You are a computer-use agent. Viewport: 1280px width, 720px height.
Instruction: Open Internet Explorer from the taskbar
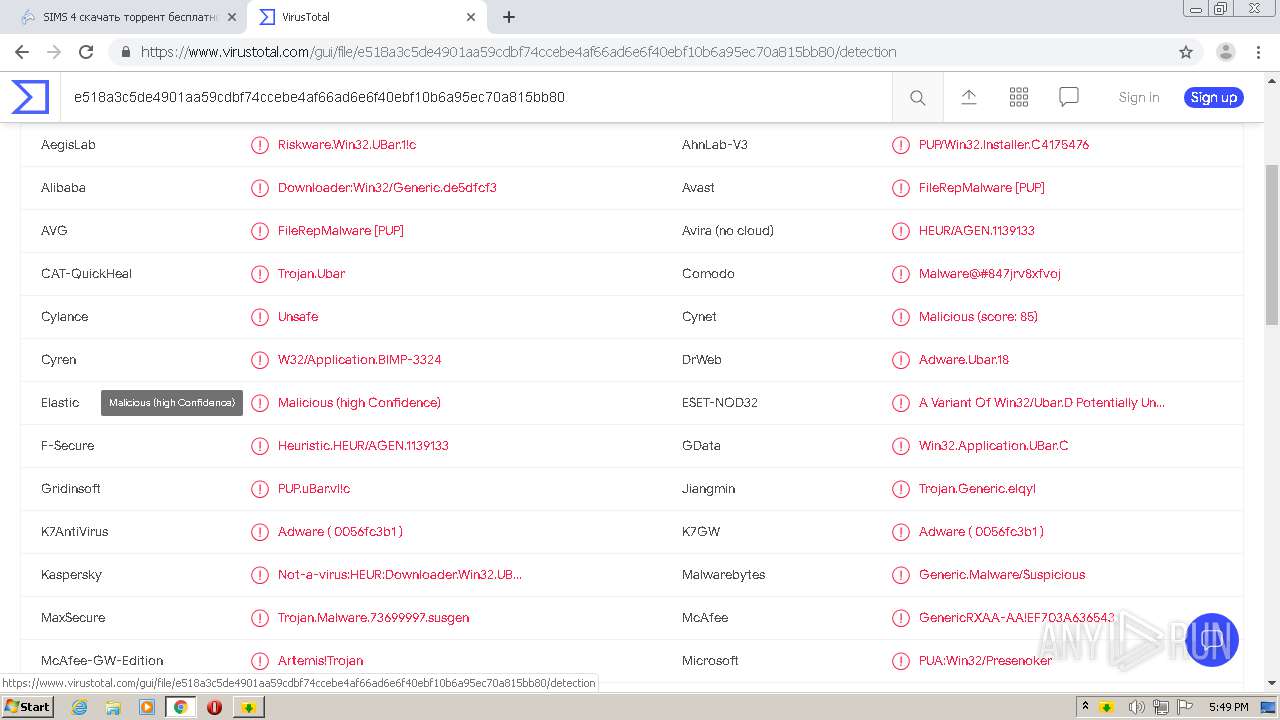pyautogui.click(x=79, y=707)
